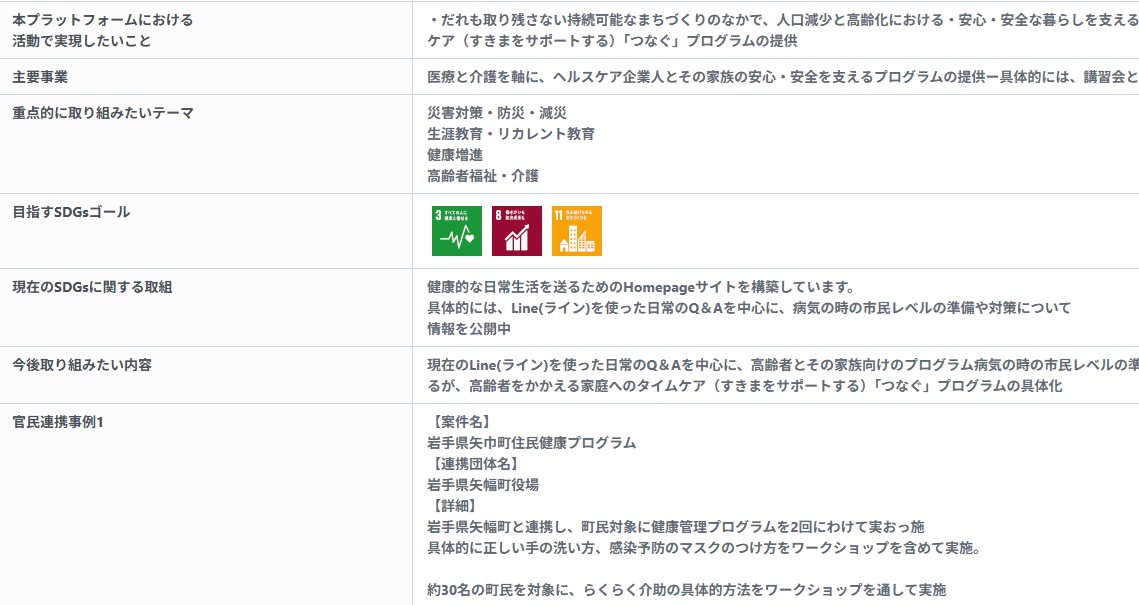1139x605 pixels.
Task: Click the SDG Goal 11 sustainable cities icon
Action: click(x=577, y=231)
